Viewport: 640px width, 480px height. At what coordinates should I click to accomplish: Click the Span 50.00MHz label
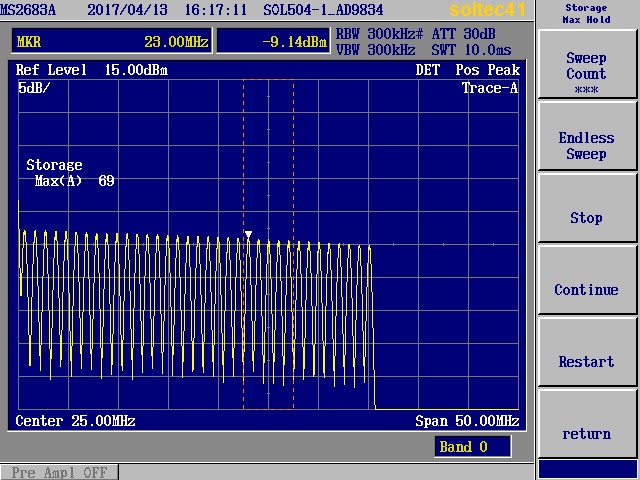[467, 421]
